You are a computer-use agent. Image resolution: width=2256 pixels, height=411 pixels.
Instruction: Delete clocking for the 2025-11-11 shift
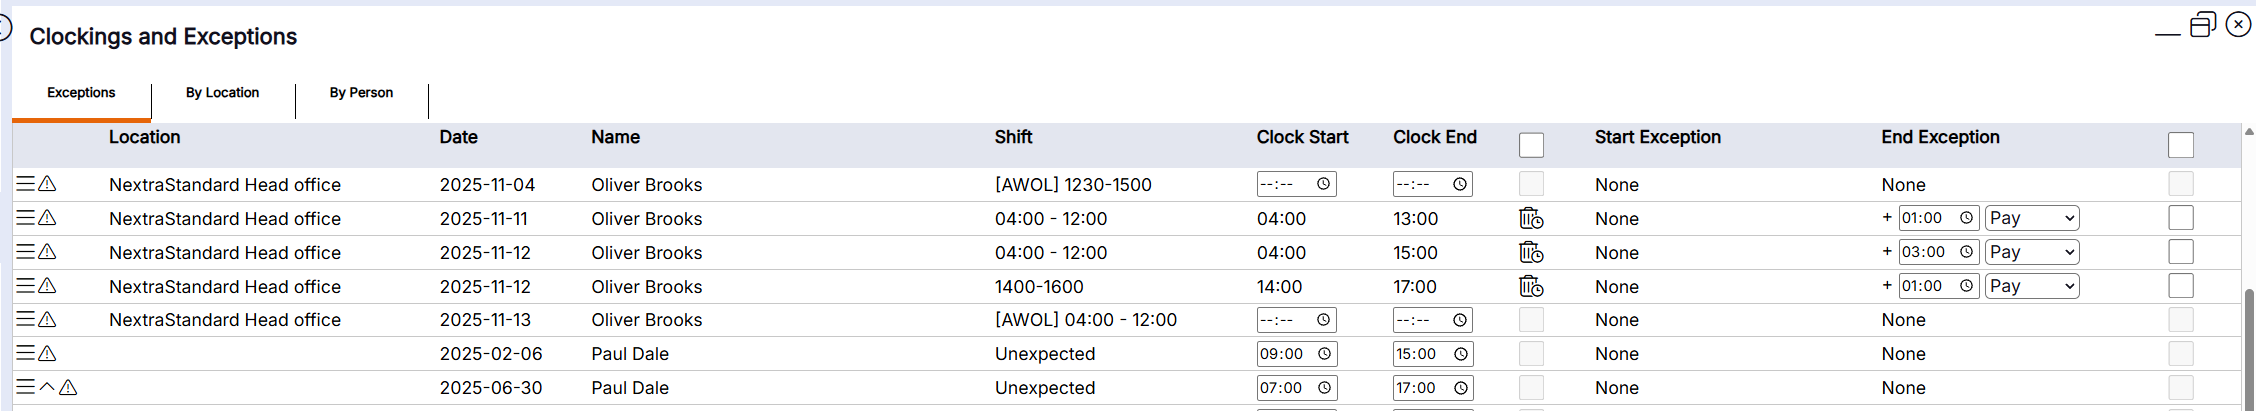pyautogui.click(x=1531, y=218)
